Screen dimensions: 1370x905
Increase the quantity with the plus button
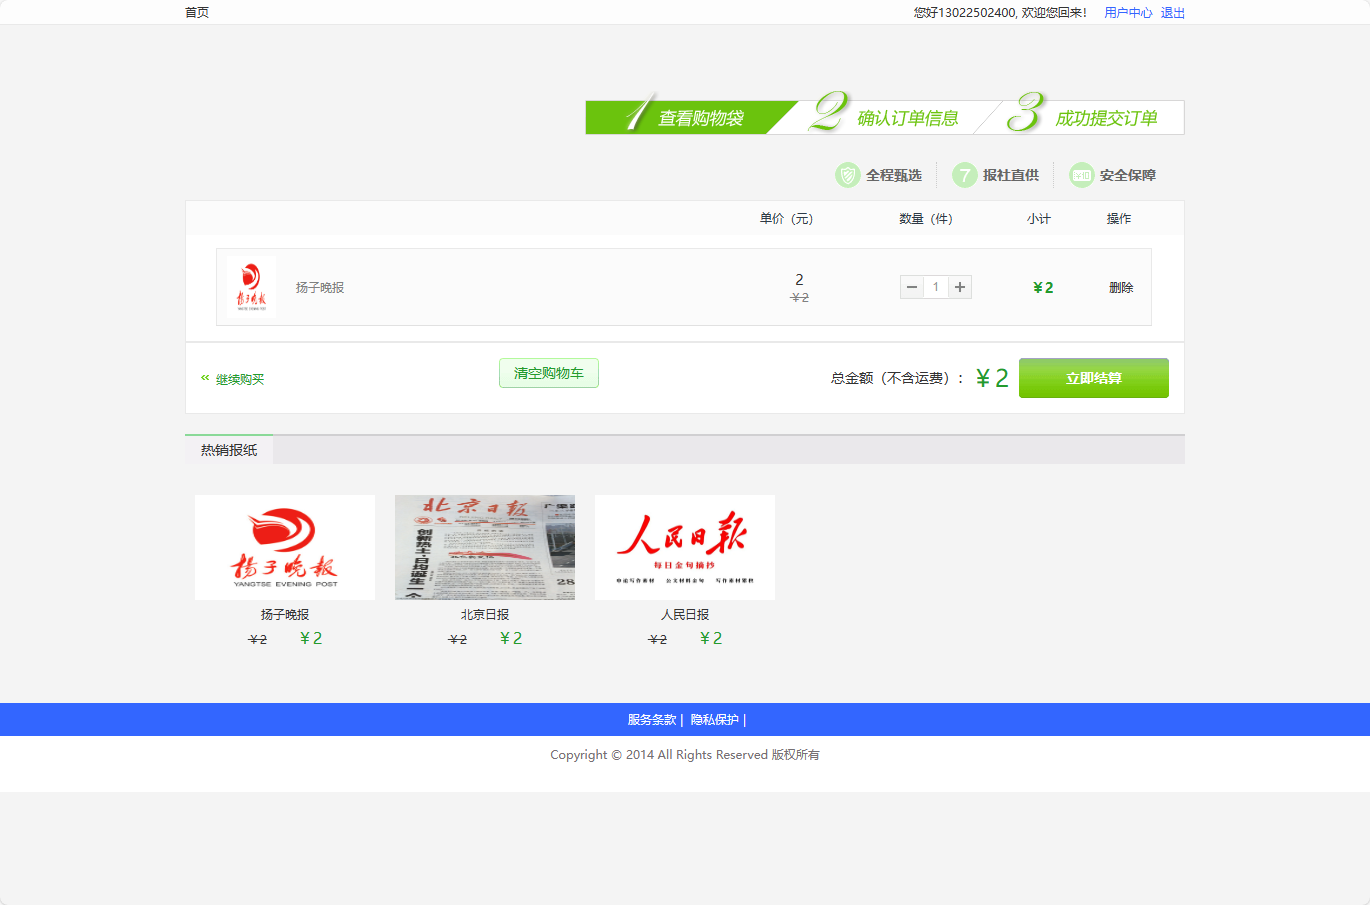point(959,287)
